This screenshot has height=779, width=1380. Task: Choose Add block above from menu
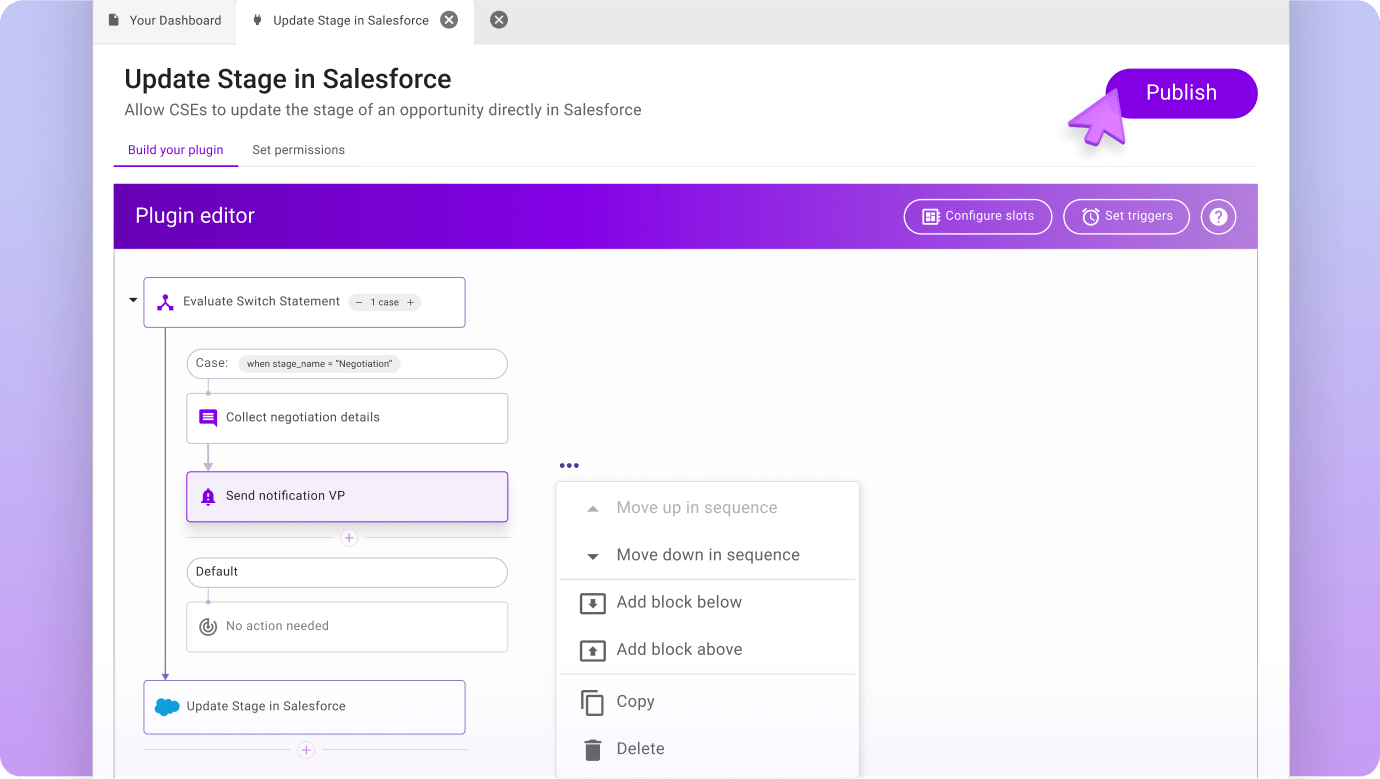[x=679, y=649]
